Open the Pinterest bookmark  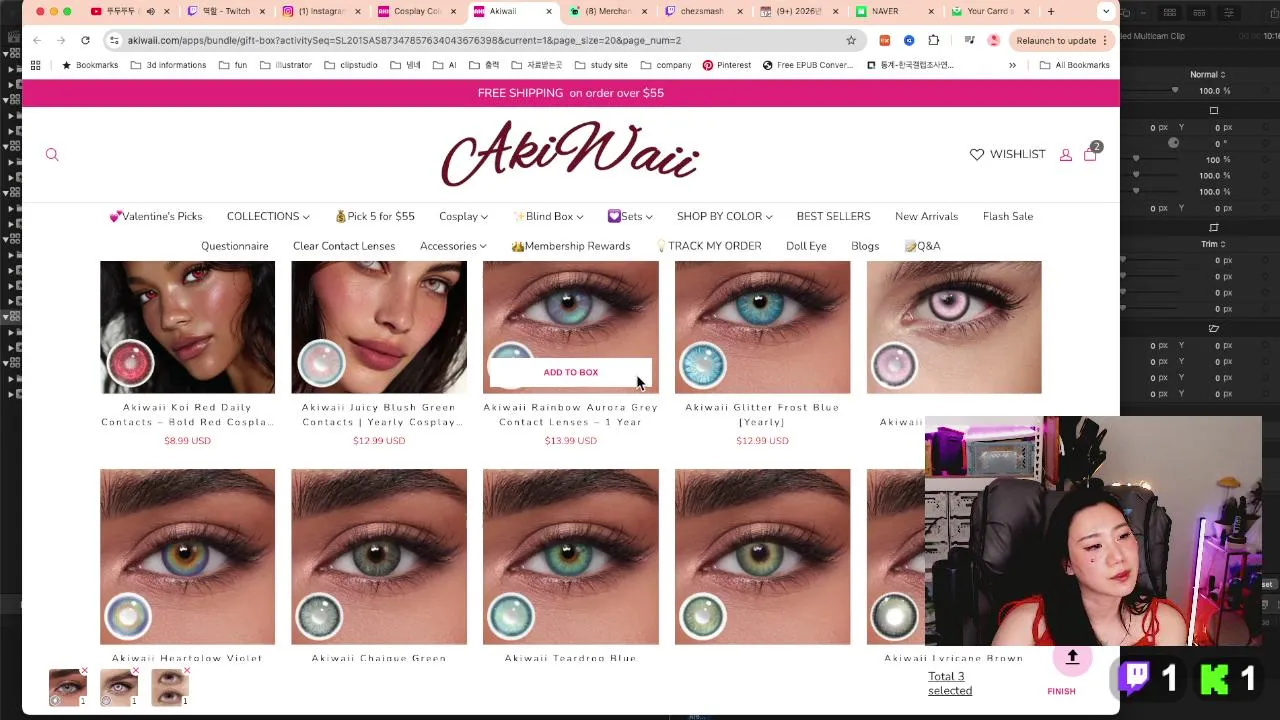[726, 65]
